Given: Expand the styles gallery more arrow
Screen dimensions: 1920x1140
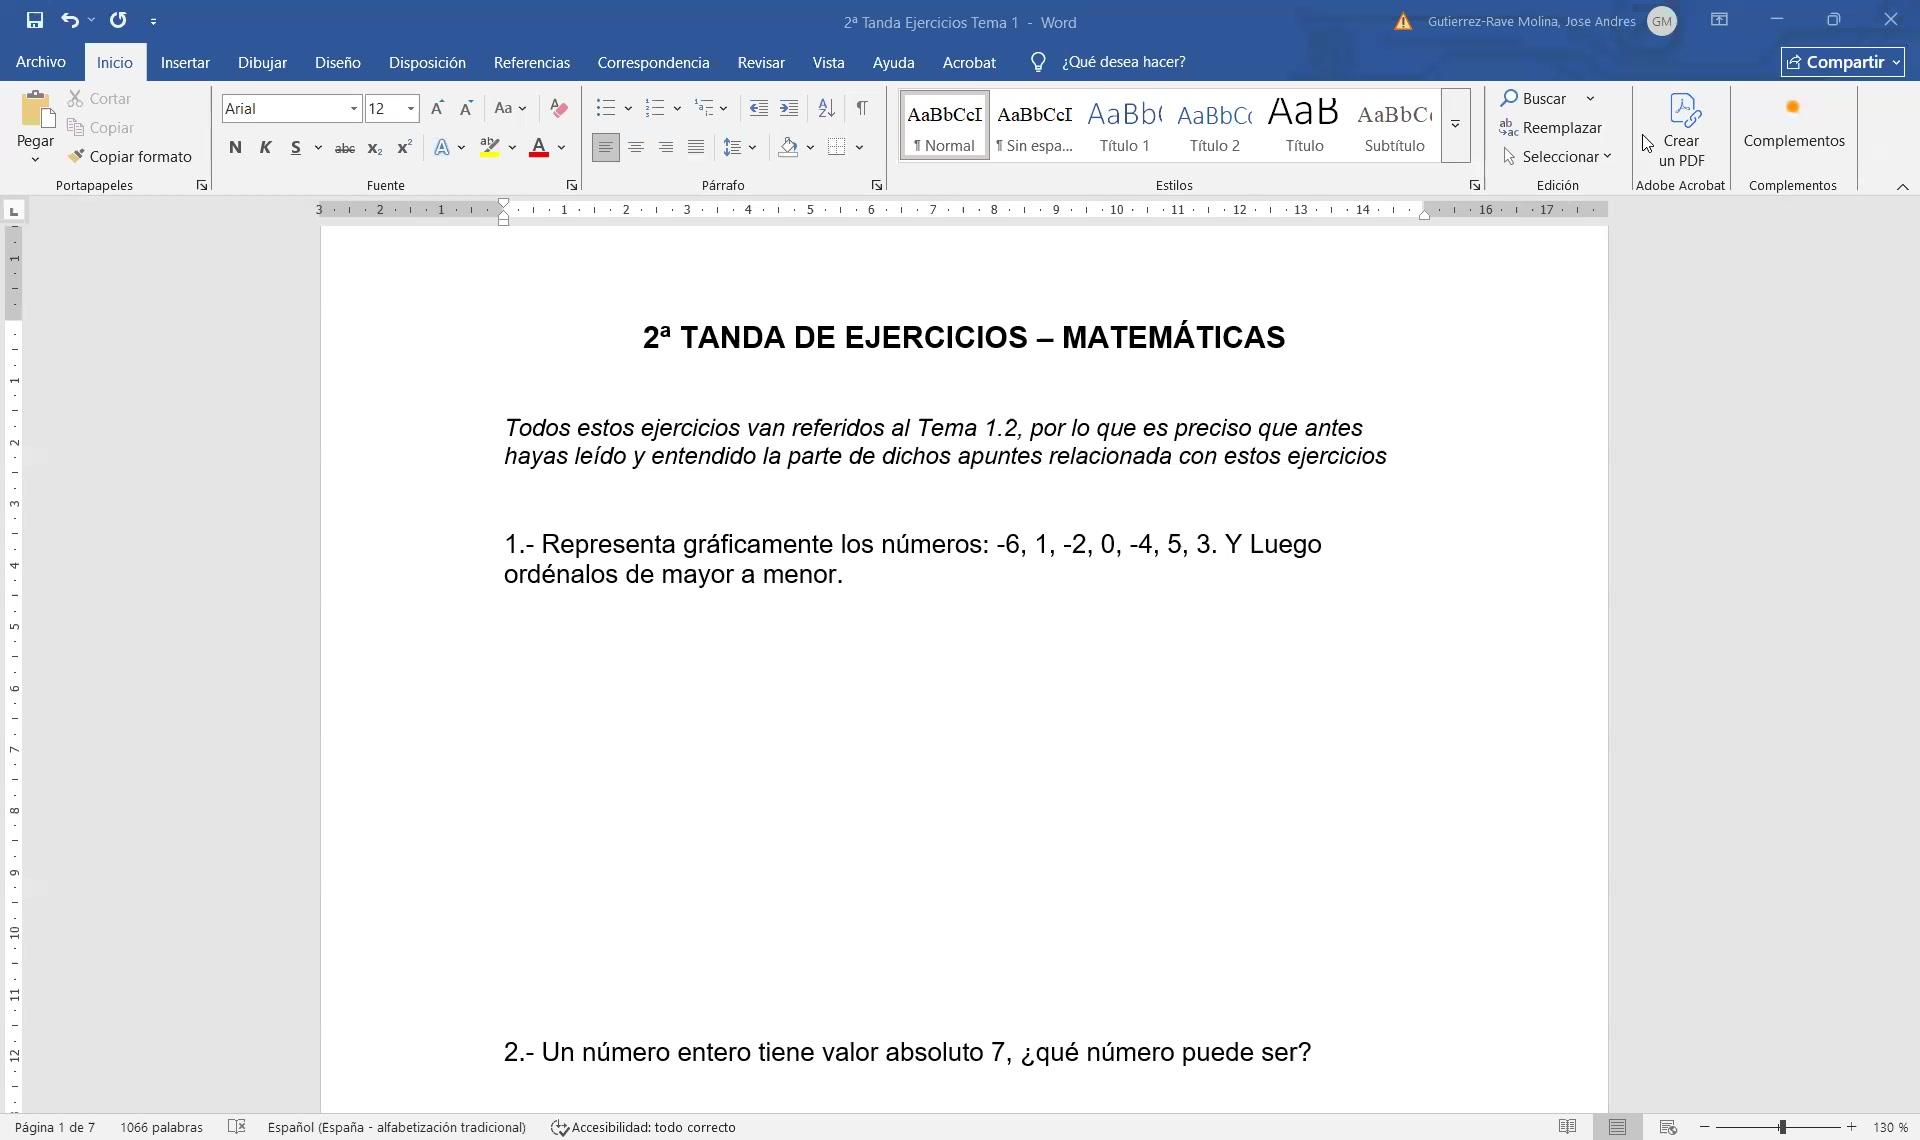Looking at the screenshot, I should (1455, 125).
